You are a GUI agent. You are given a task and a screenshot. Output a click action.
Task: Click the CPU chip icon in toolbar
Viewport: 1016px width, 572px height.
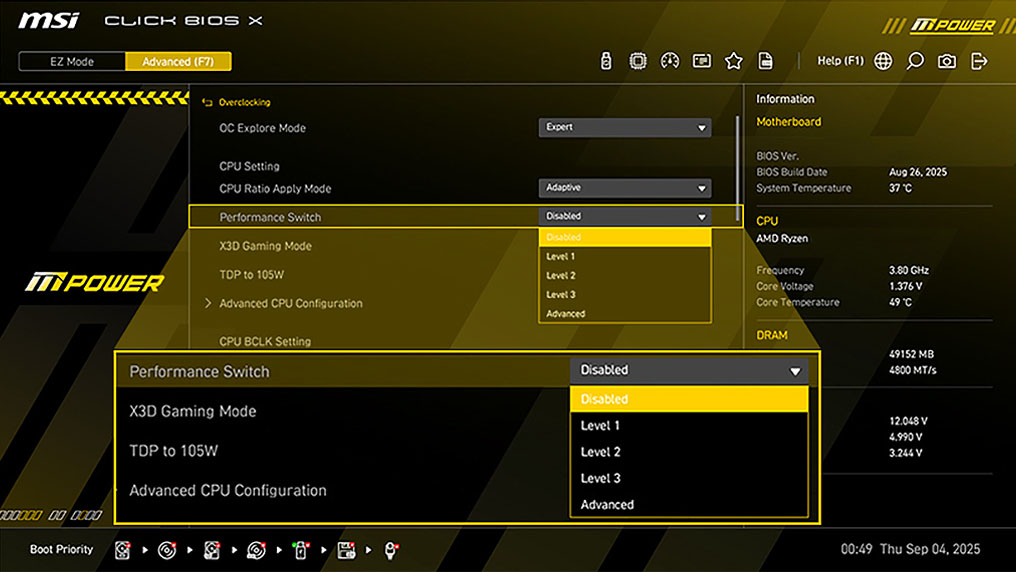(637, 61)
